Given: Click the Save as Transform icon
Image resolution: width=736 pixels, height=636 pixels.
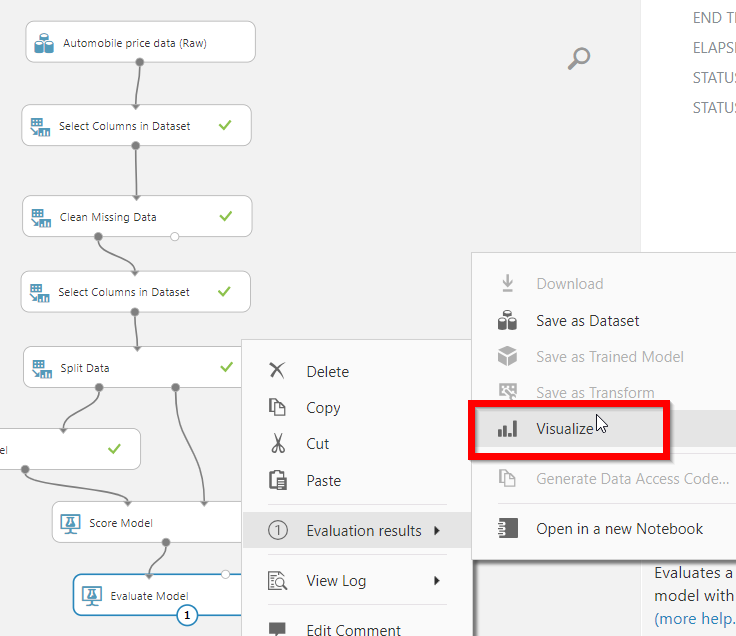Looking at the screenshot, I should [x=507, y=391].
